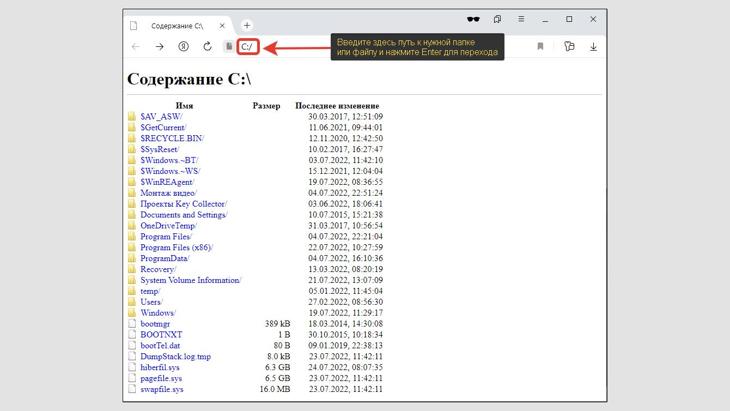
Task: Open the $WinREAgent folder
Action: (168, 182)
